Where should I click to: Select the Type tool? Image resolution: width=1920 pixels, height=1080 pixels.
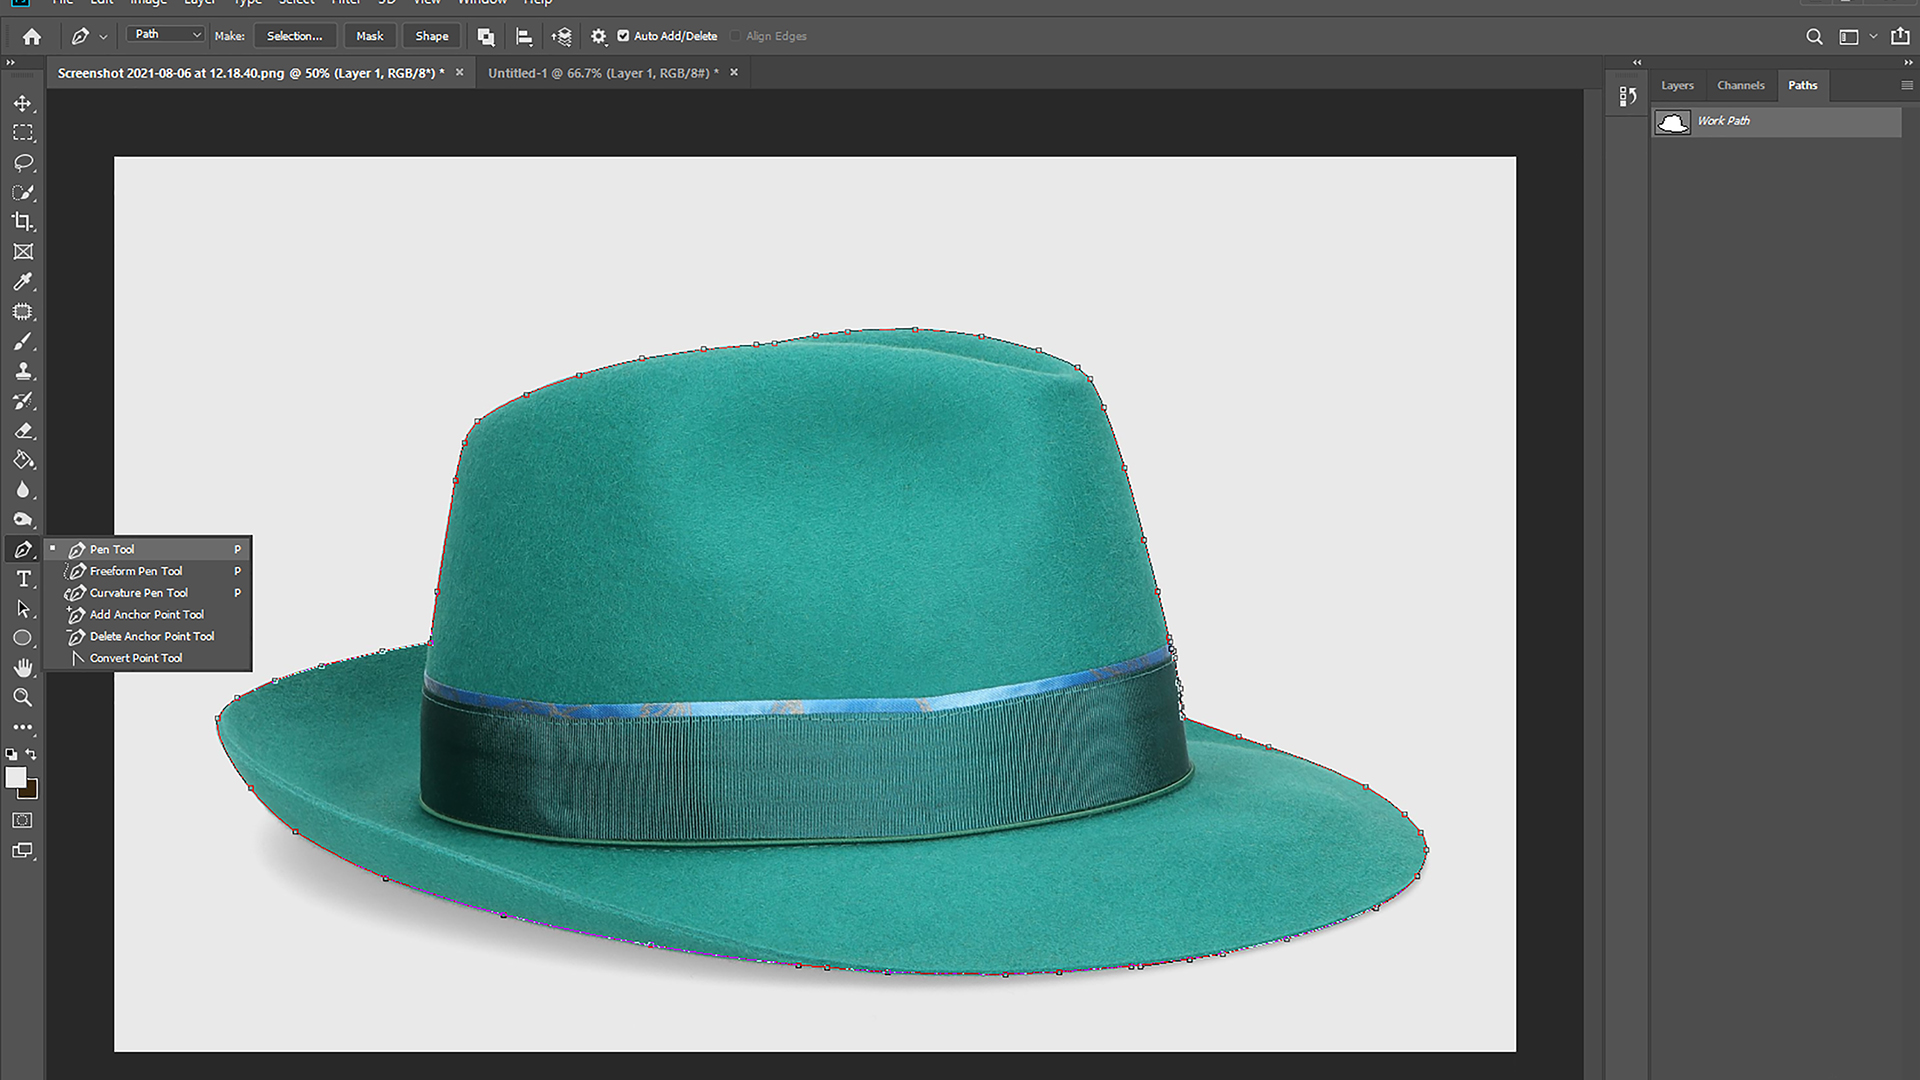coord(23,579)
